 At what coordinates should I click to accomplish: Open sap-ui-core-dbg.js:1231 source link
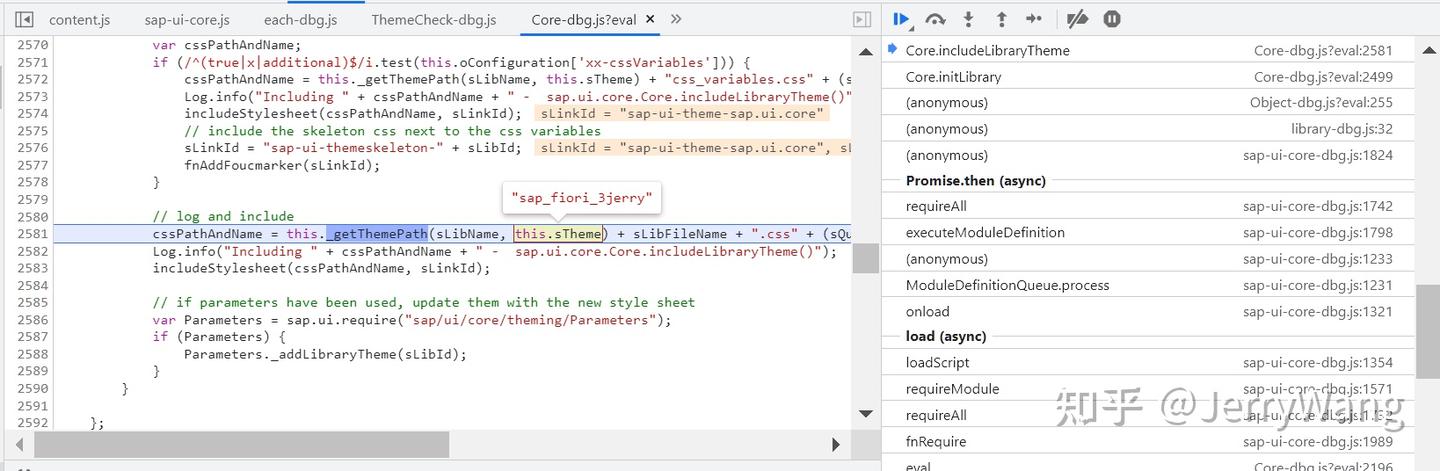[1318, 284]
